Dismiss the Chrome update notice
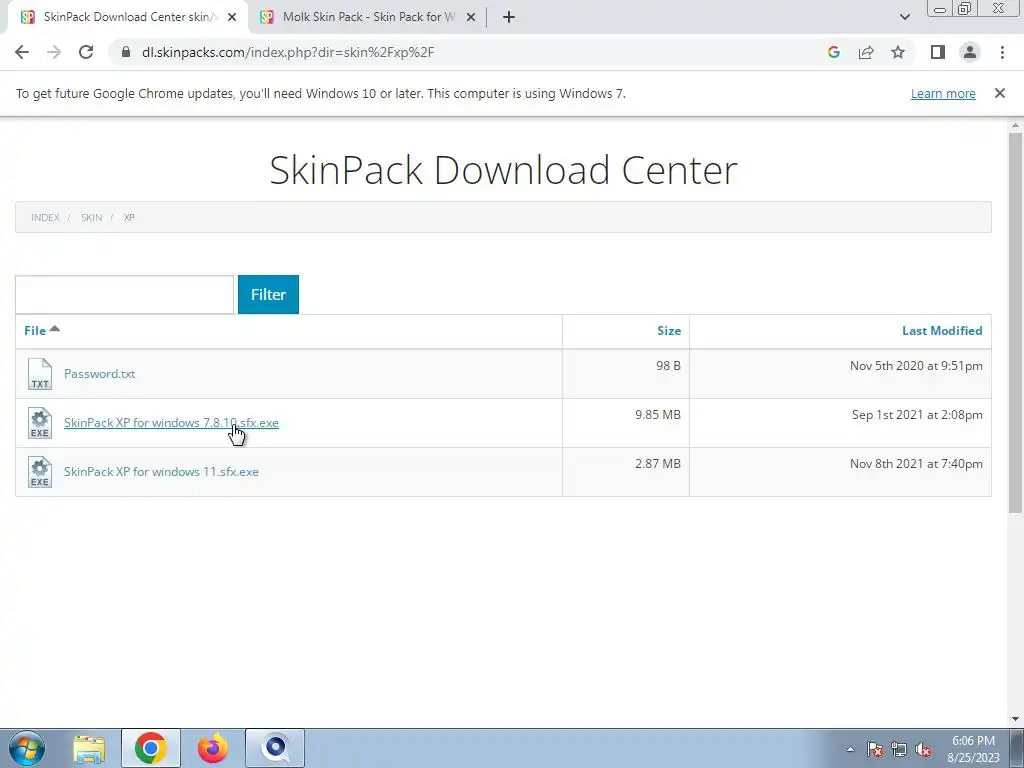This screenshot has height=768, width=1024. (1000, 93)
